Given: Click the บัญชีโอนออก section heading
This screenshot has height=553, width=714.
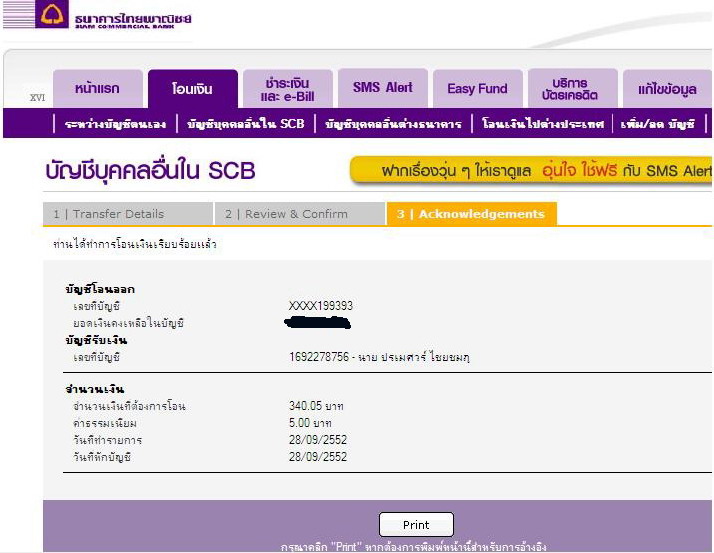Looking at the screenshot, I should tap(100, 289).
